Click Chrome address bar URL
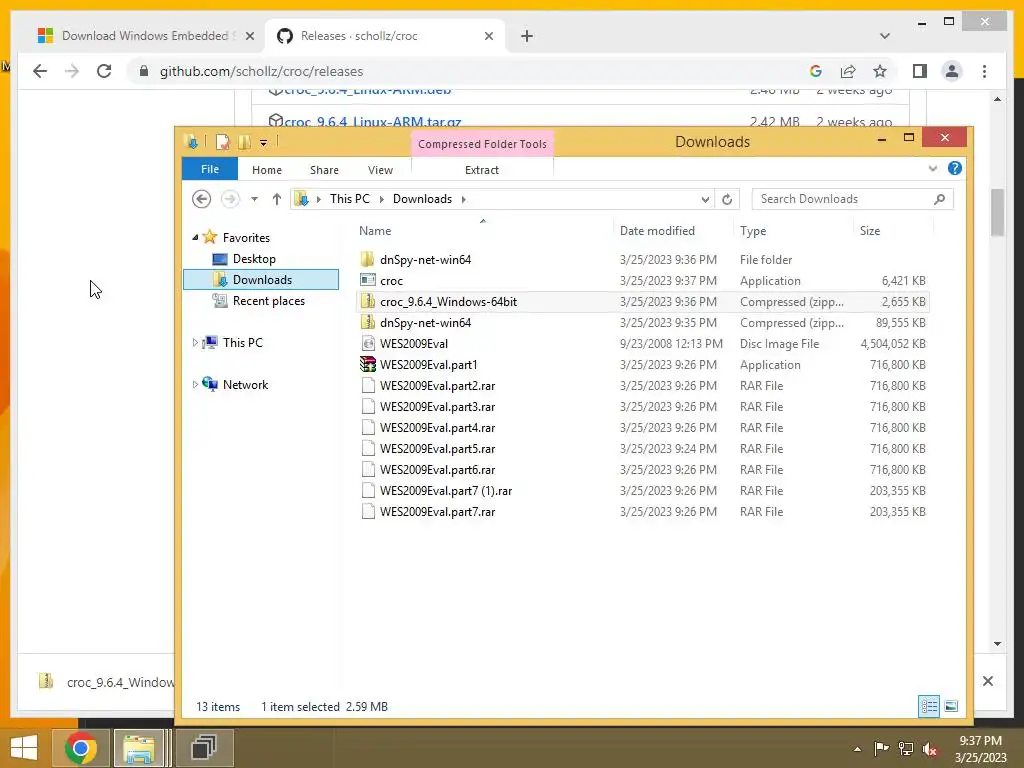 (261, 71)
